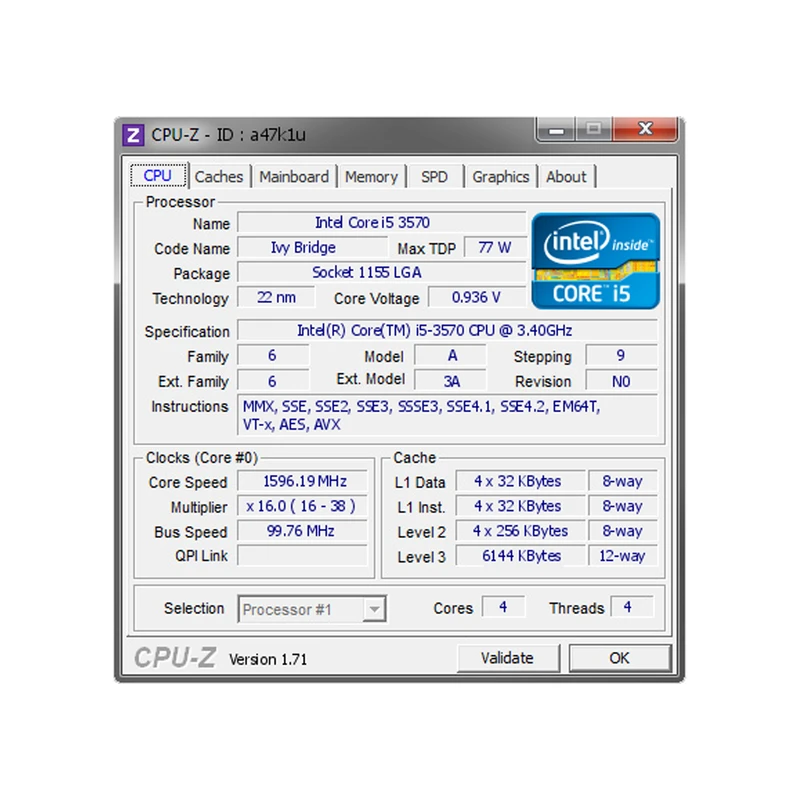Close the CPU-Z window

tap(645, 130)
